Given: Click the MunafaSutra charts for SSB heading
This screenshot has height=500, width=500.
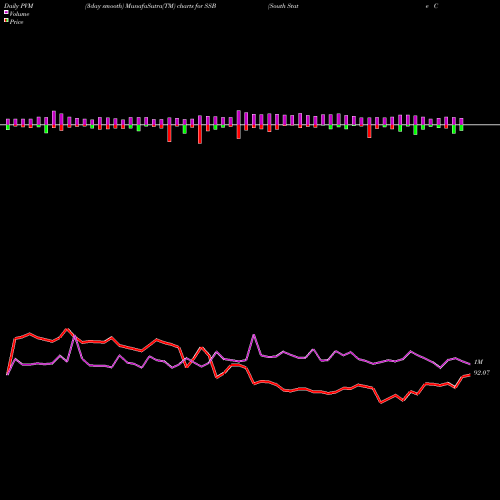Looking at the screenshot, I should (x=151, y=6).
